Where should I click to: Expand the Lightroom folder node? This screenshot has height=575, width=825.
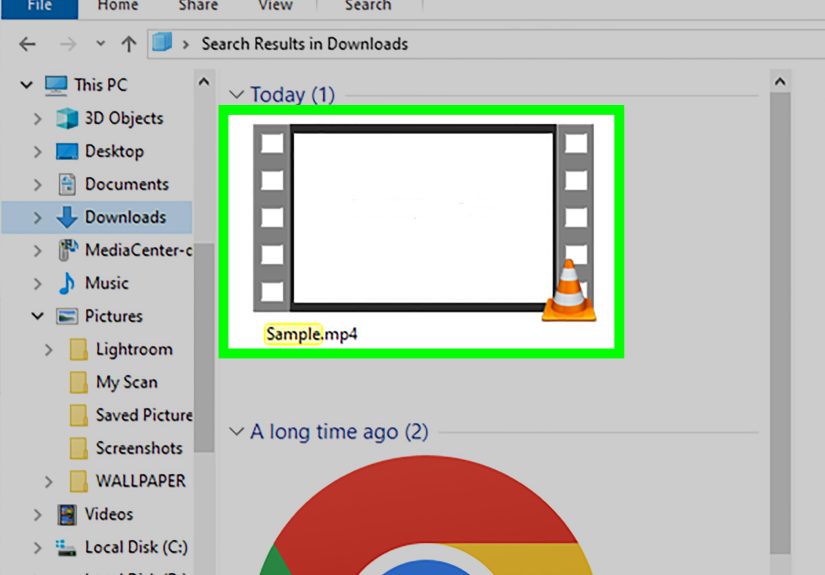coord(48,349)
